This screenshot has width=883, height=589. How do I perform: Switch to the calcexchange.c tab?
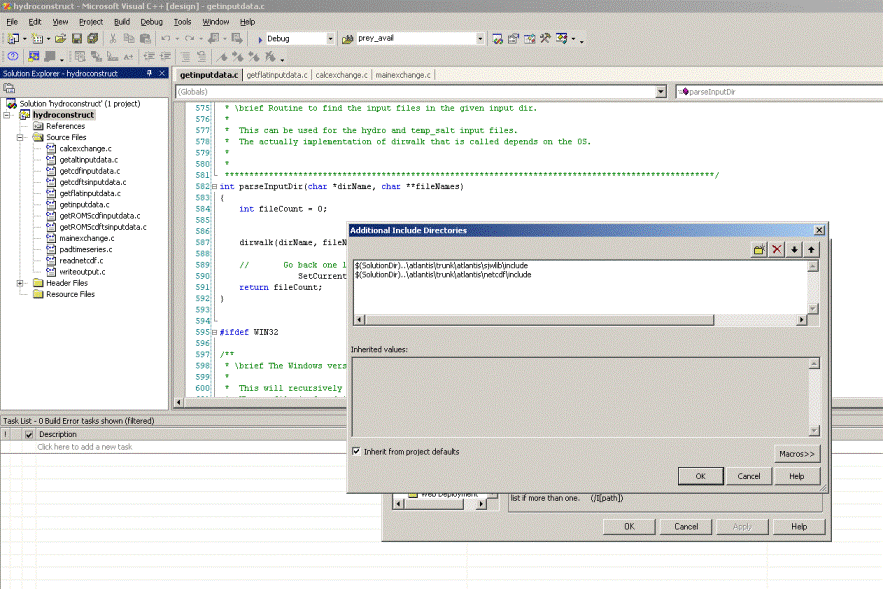click(x=341, y=75)
